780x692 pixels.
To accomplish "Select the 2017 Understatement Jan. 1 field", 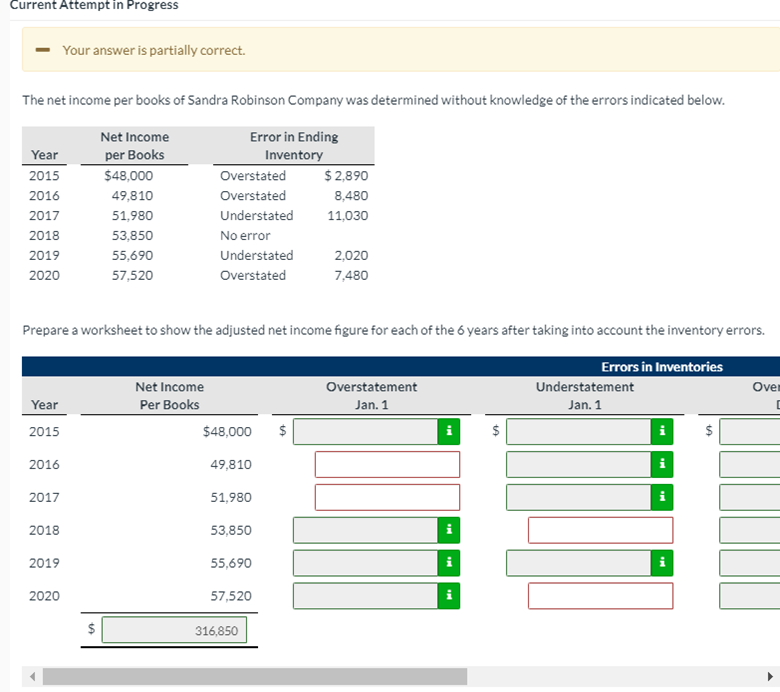I will pyautogui.click(x=579, y=497).
